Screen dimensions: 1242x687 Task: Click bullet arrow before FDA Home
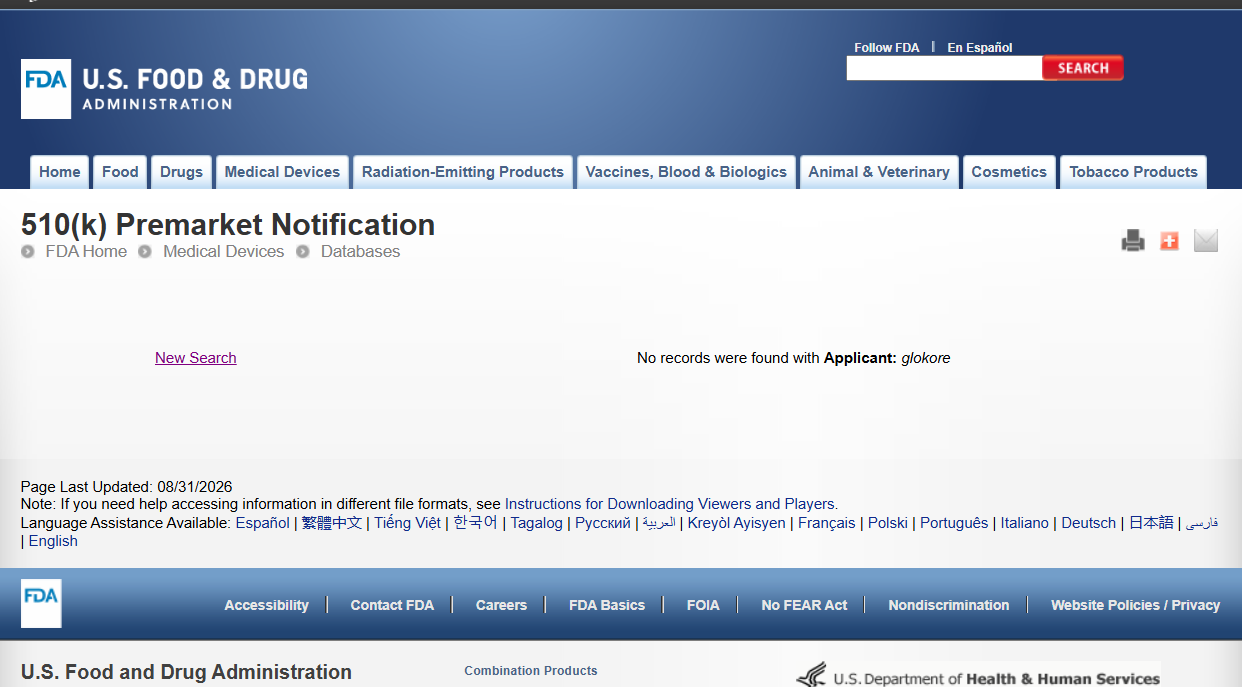28,252
